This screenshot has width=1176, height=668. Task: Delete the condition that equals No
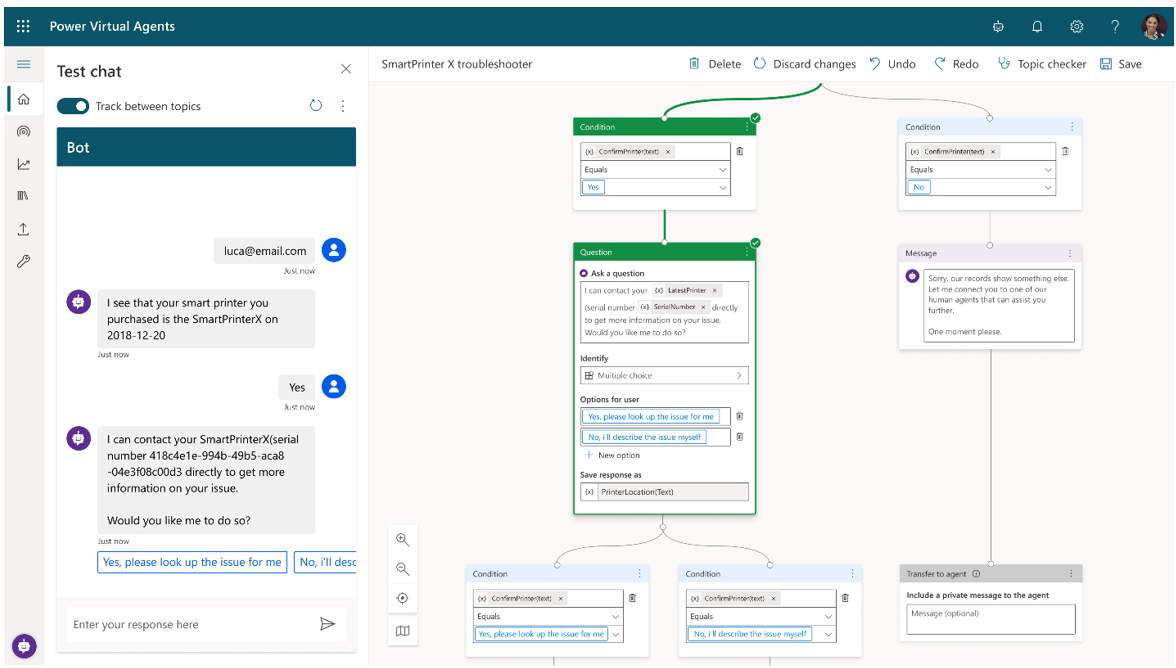click(1065, 151)
